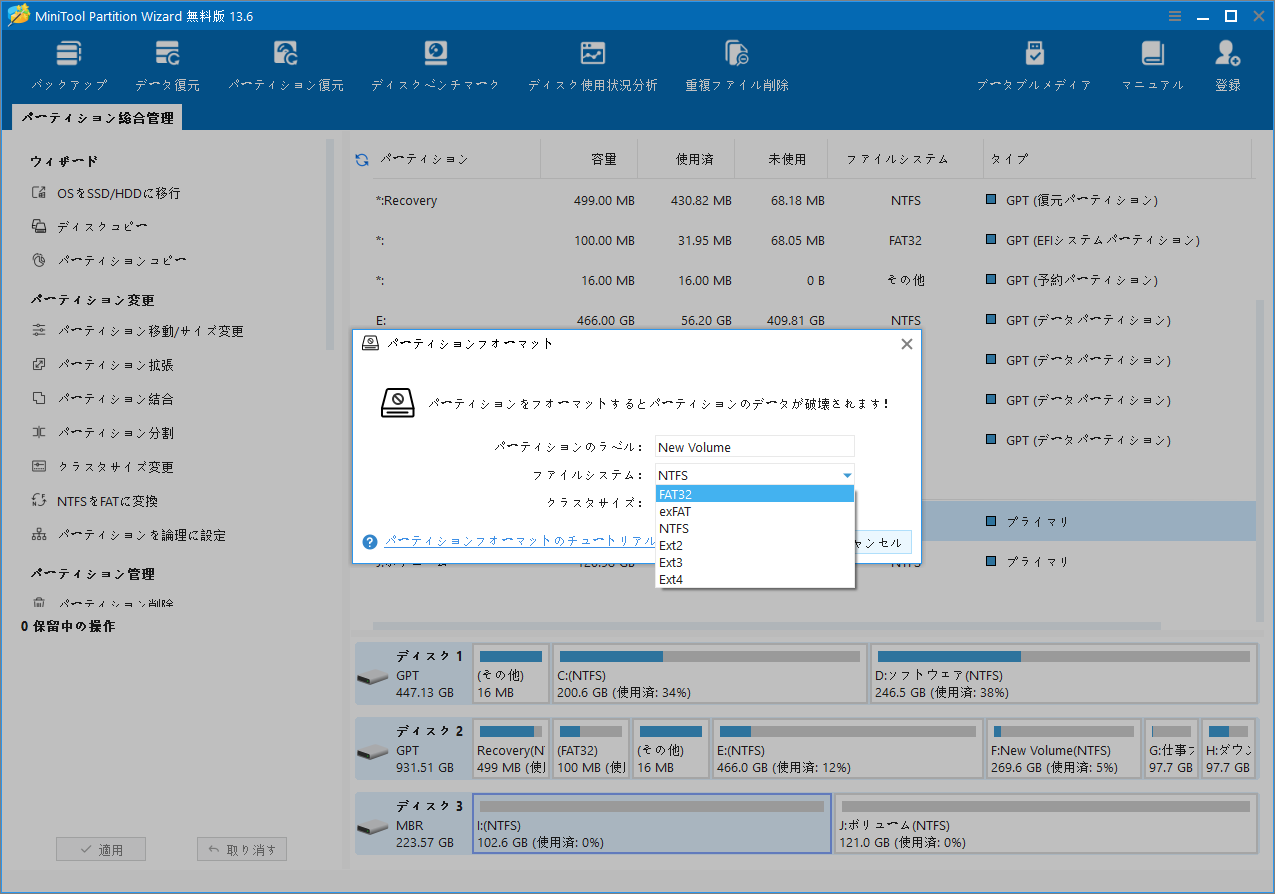Close the パーティションフォーマット dialog
Image resolution: width=1275 pixels, height=894 pixels.
906,344
